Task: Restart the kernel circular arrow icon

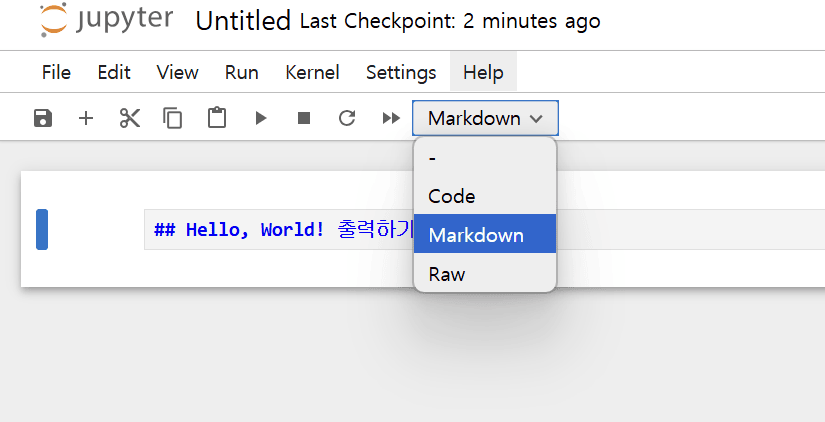Action: click(x=347, y=118)
